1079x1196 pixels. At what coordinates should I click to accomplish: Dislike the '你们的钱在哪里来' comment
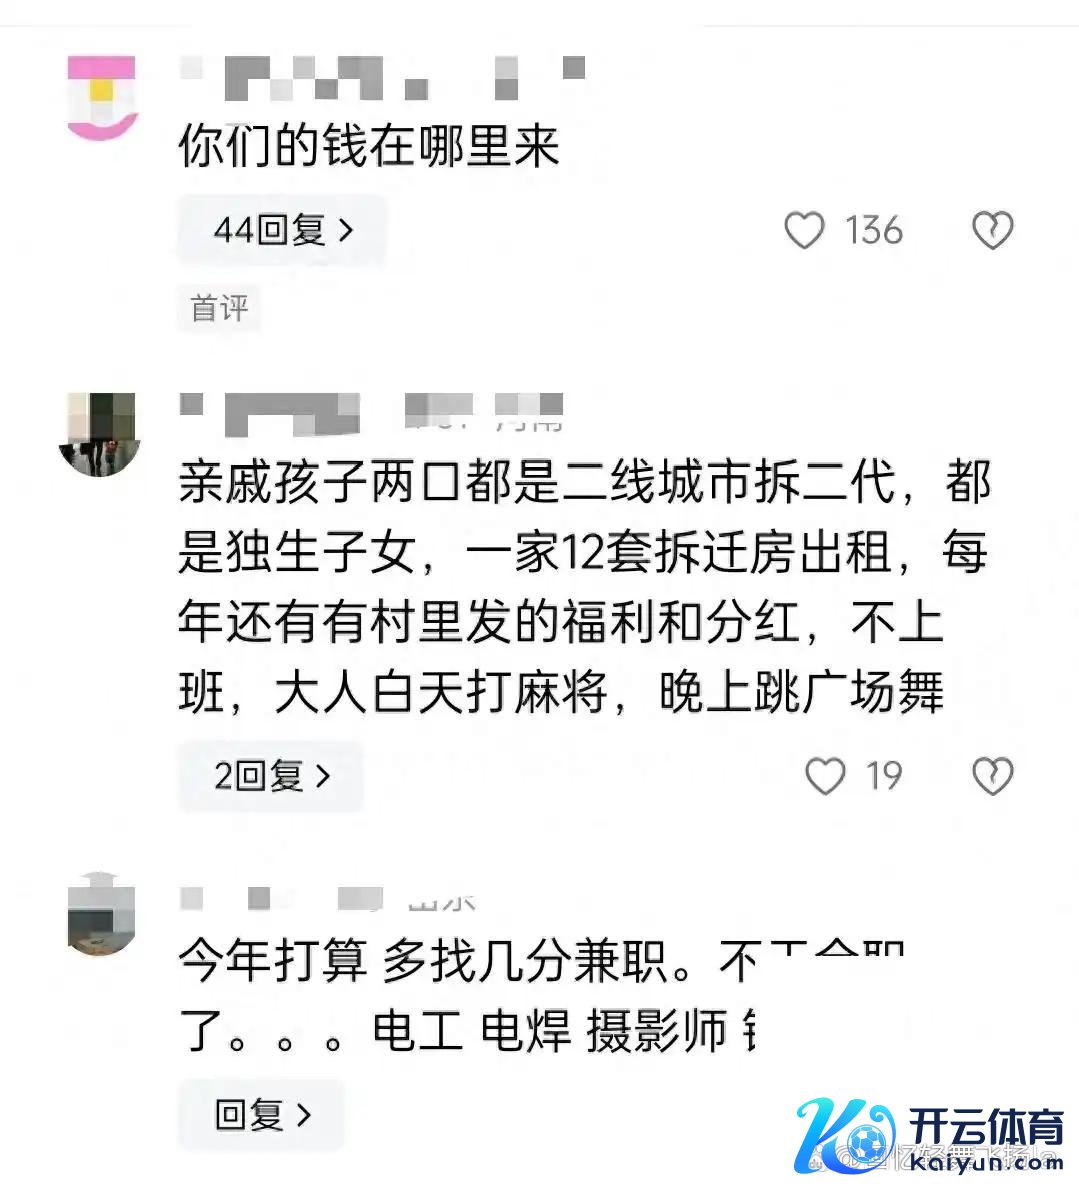pyautogui.click(x=992, y=230)
